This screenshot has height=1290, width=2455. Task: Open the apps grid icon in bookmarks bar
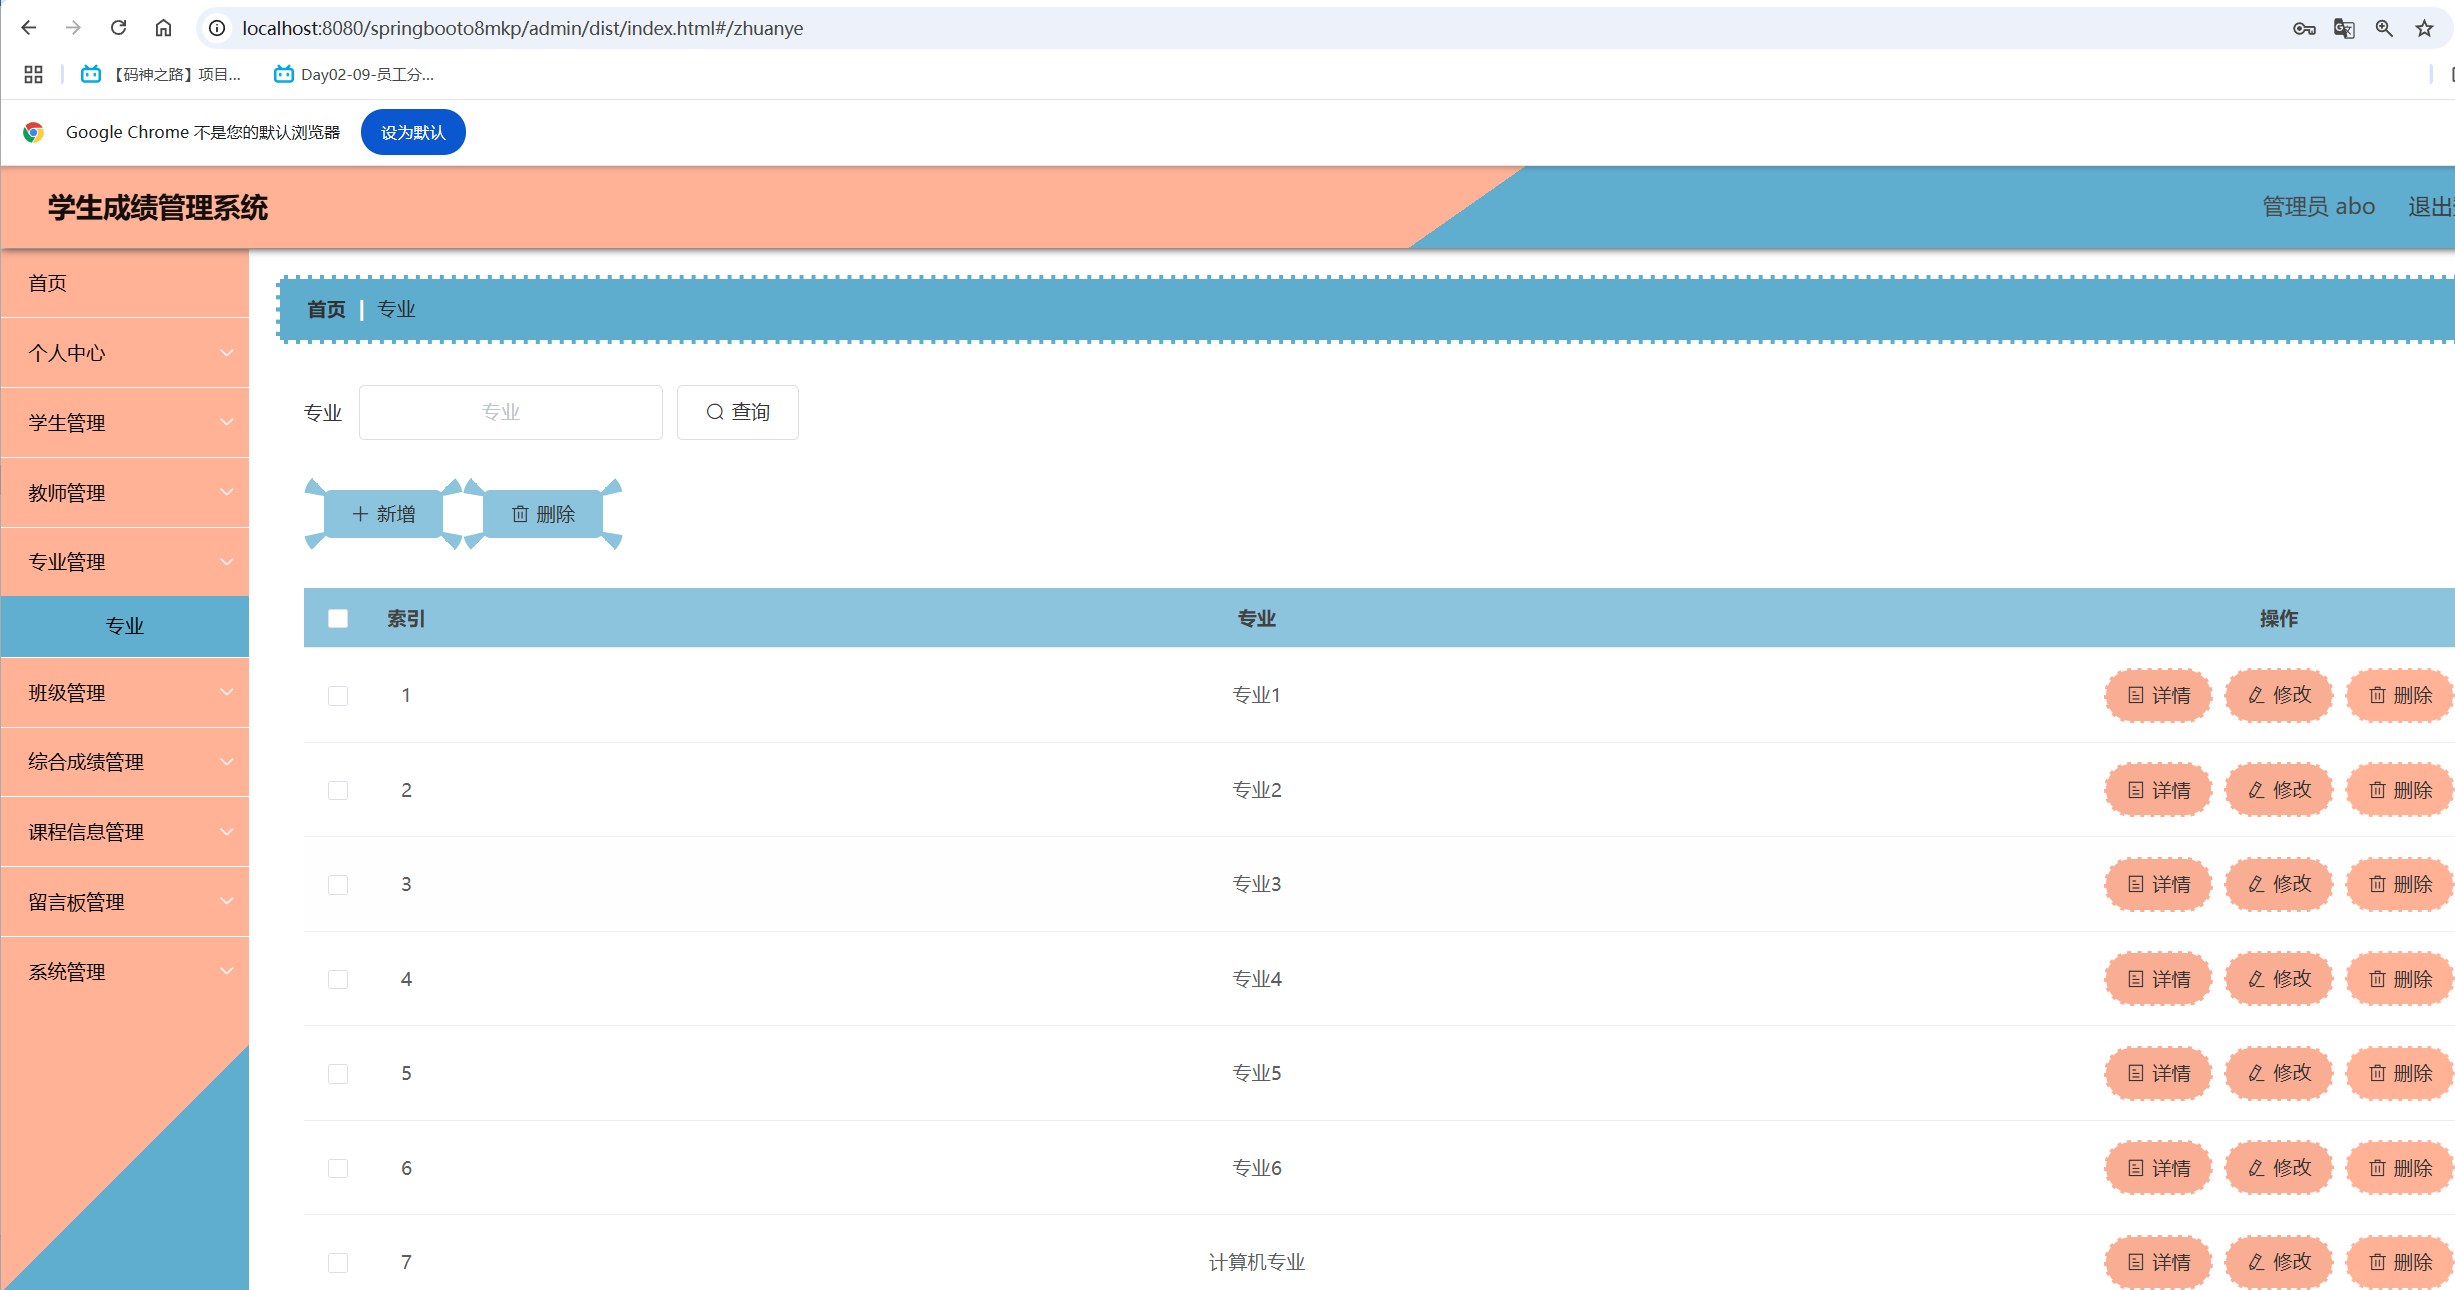click(x=33, y=74)
